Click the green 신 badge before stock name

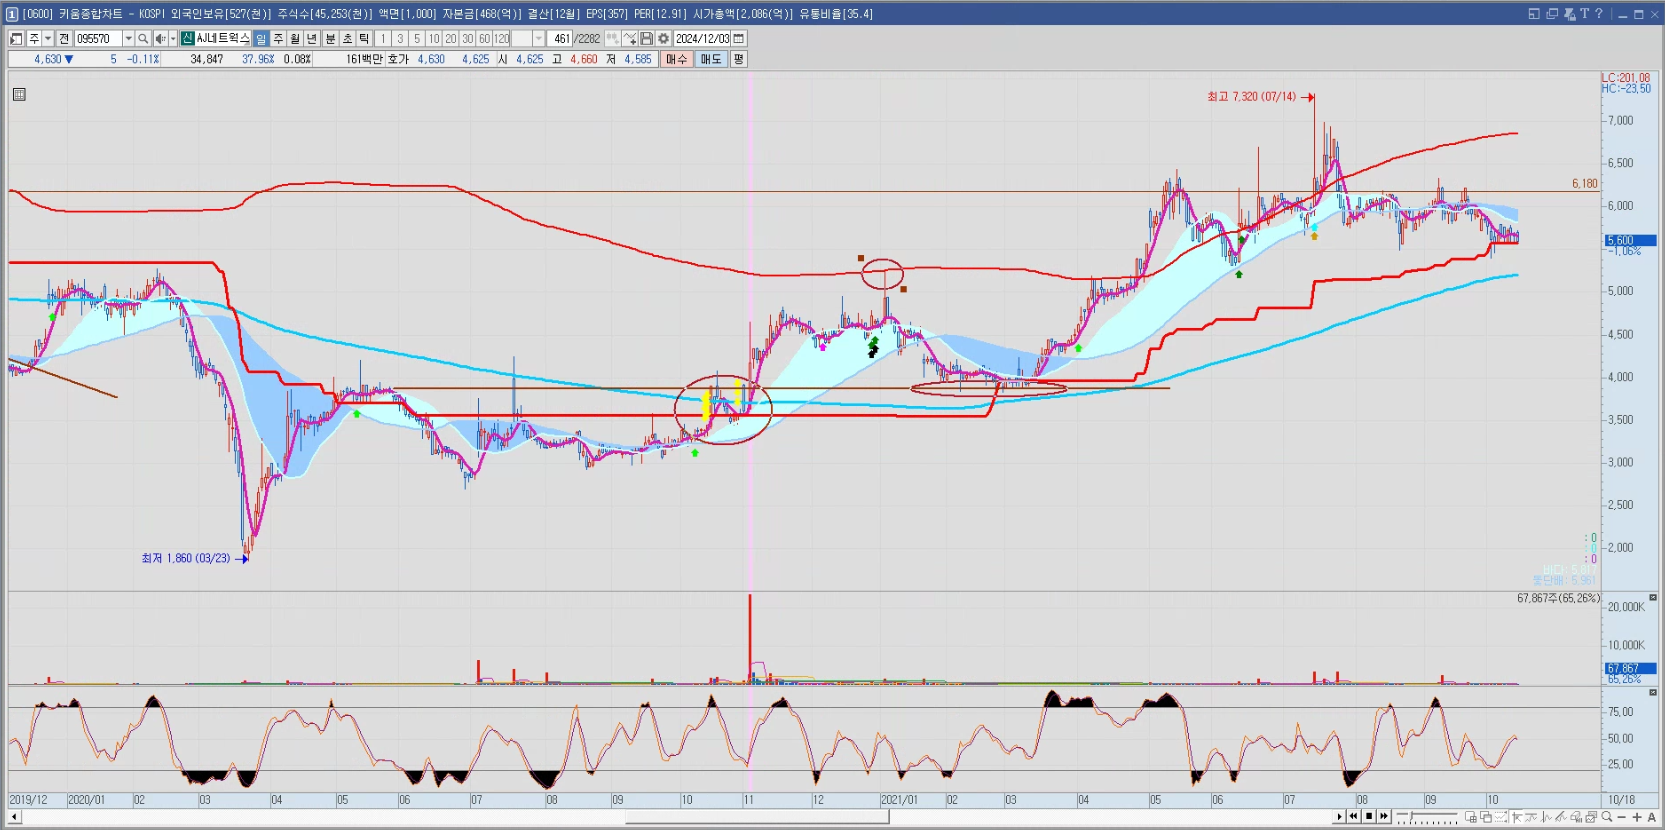click(187, 38)
